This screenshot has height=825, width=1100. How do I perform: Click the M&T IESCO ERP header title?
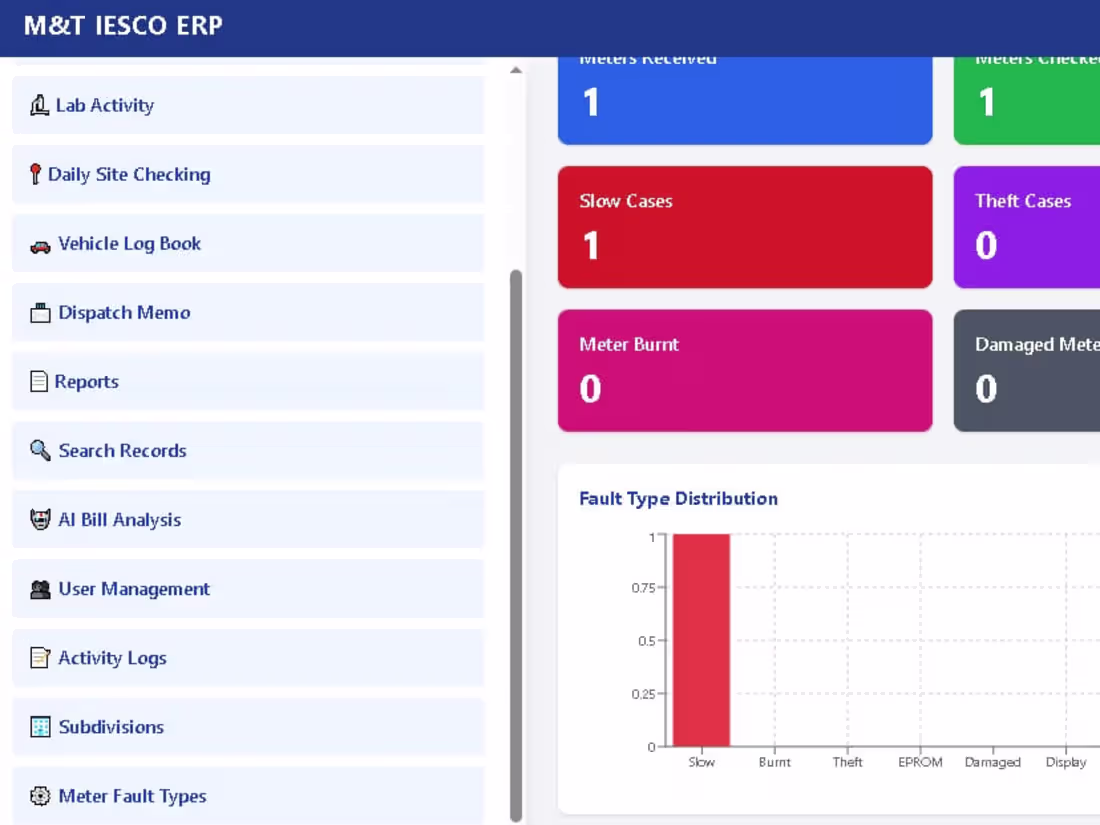tap(122, 26)
